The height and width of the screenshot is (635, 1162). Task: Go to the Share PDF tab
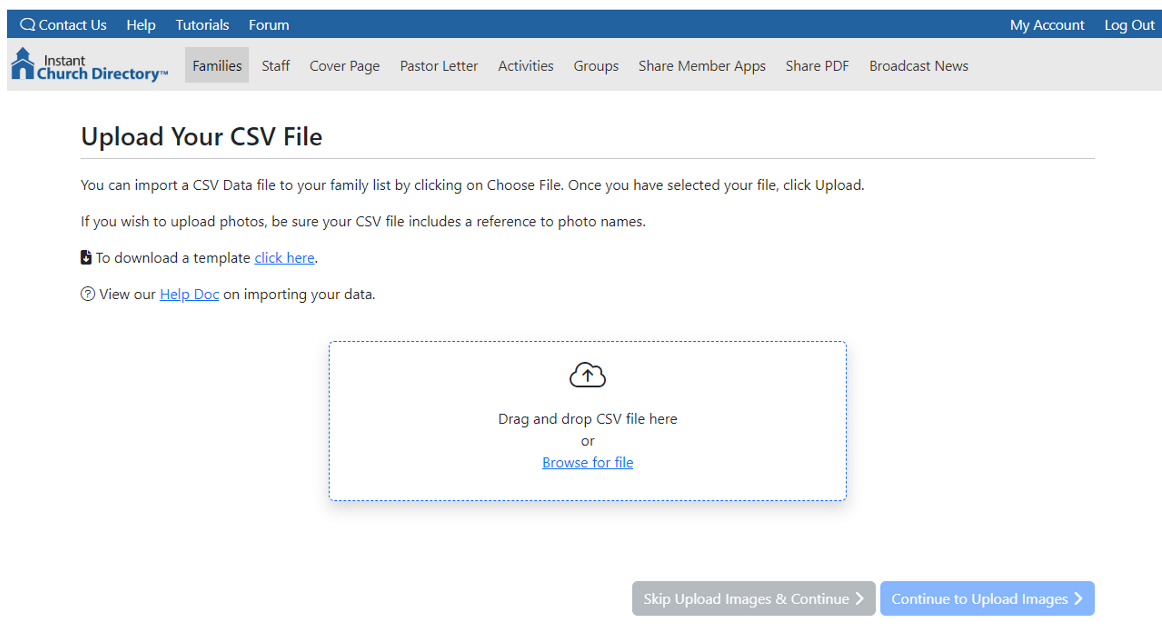coord(817,65)
